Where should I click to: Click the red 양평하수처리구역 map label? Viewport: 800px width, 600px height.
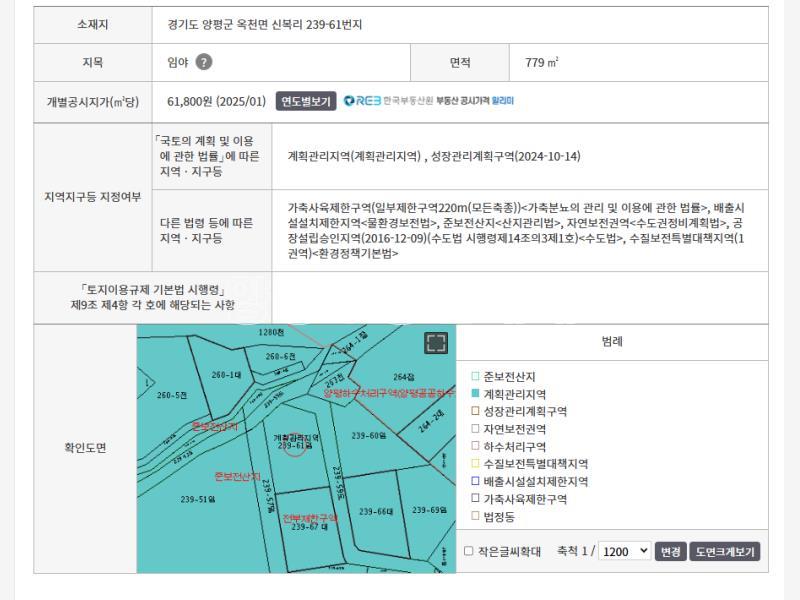coord(389,393)
